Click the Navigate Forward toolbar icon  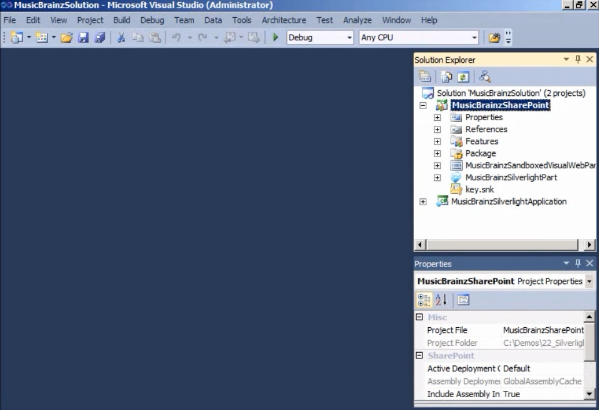coord(254,37)
